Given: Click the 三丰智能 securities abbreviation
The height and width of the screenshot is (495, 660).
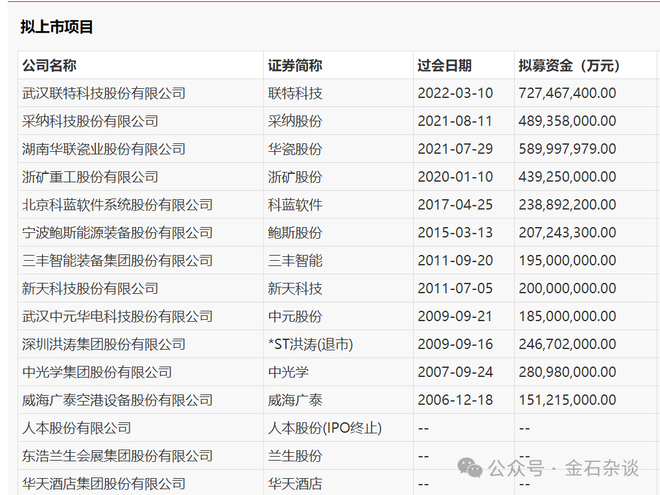Looking at the screenshot, I should click(x=295, y=261).
